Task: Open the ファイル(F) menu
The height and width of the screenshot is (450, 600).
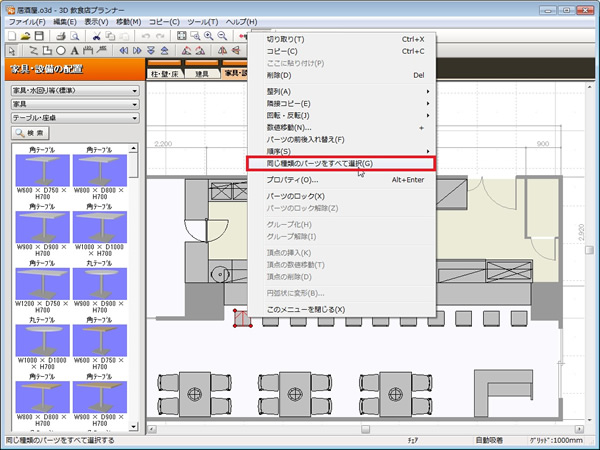Action: click(x=26, y=21)
